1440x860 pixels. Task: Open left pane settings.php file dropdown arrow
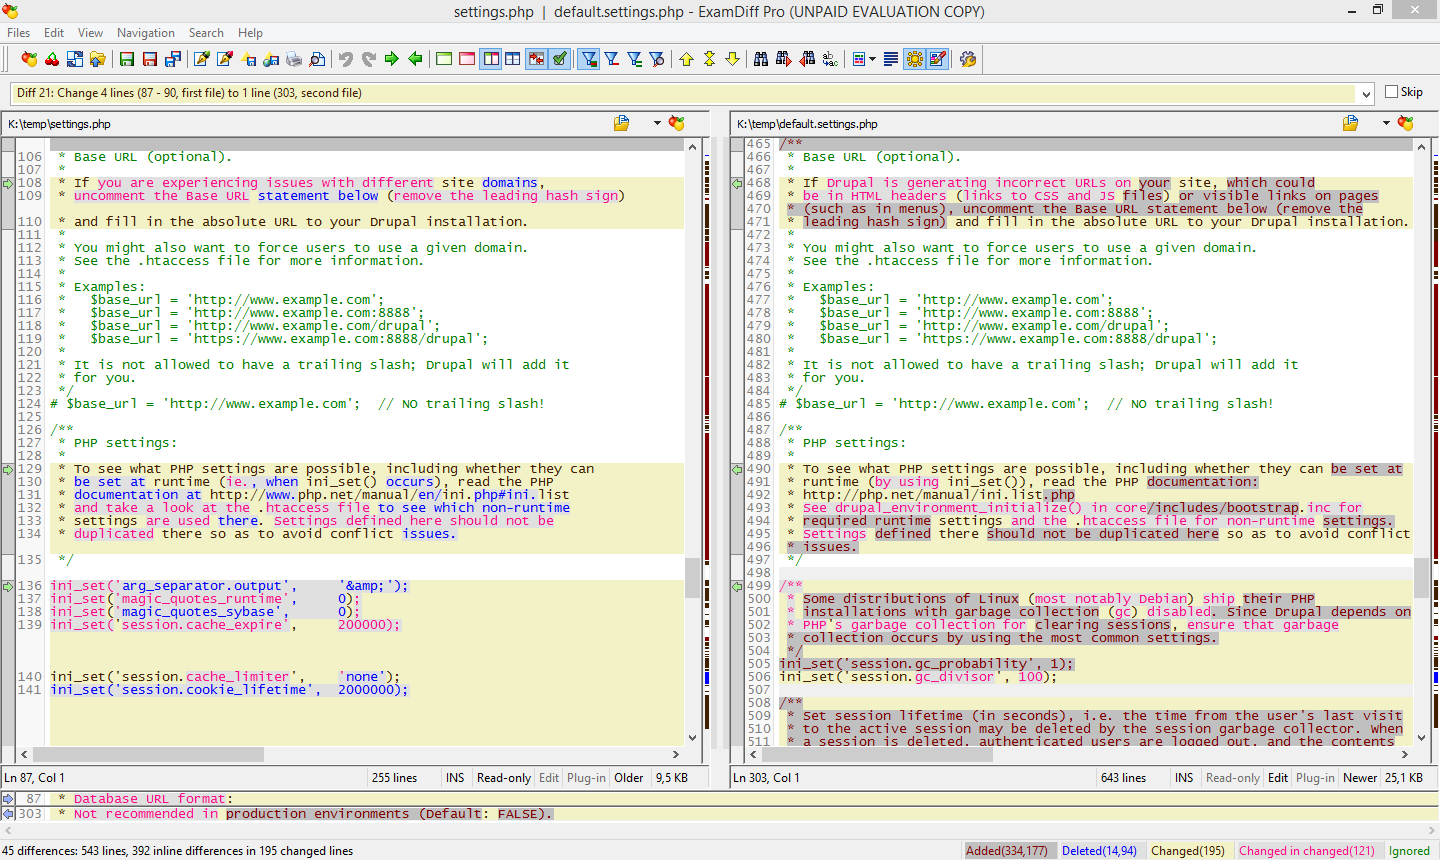[657, 123]
